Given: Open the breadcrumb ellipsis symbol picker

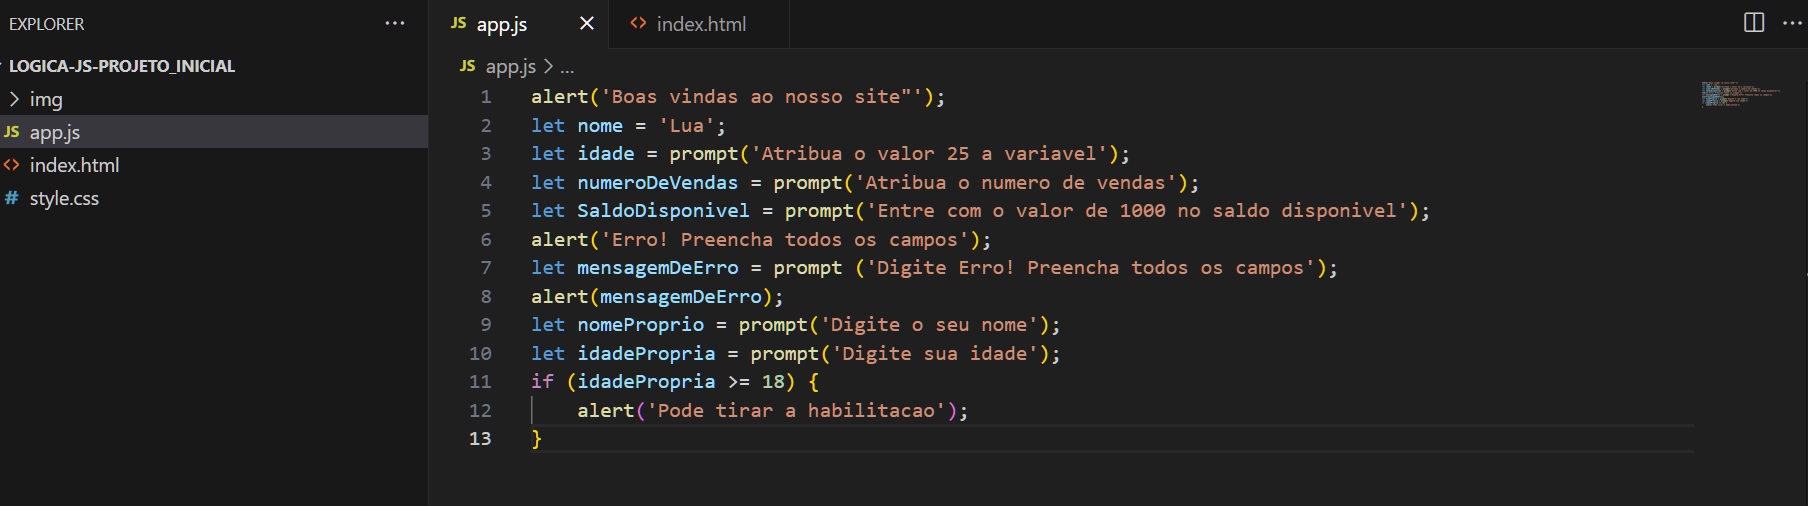Looking at the screenshot, I should coord(567,67).
